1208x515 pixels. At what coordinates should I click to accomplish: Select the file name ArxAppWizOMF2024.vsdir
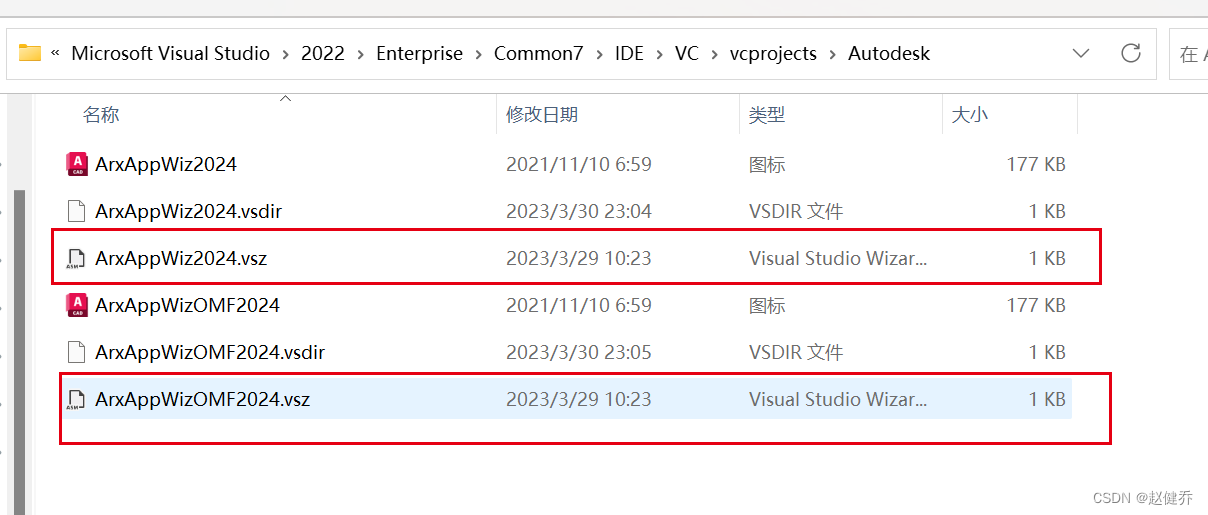tap(210, 352)
